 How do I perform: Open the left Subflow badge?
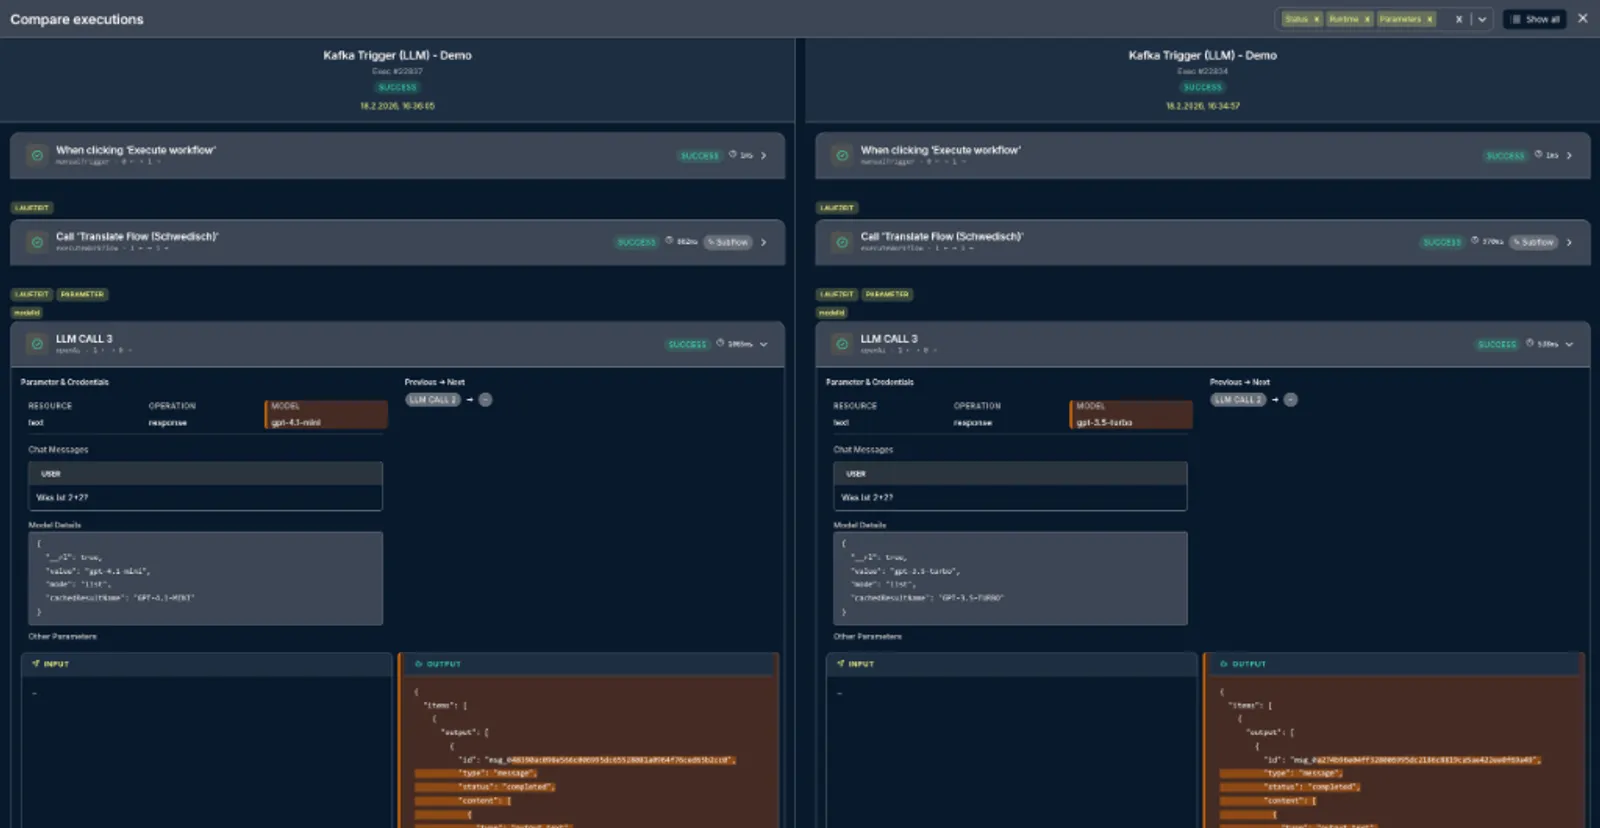(x=728, y=242)
